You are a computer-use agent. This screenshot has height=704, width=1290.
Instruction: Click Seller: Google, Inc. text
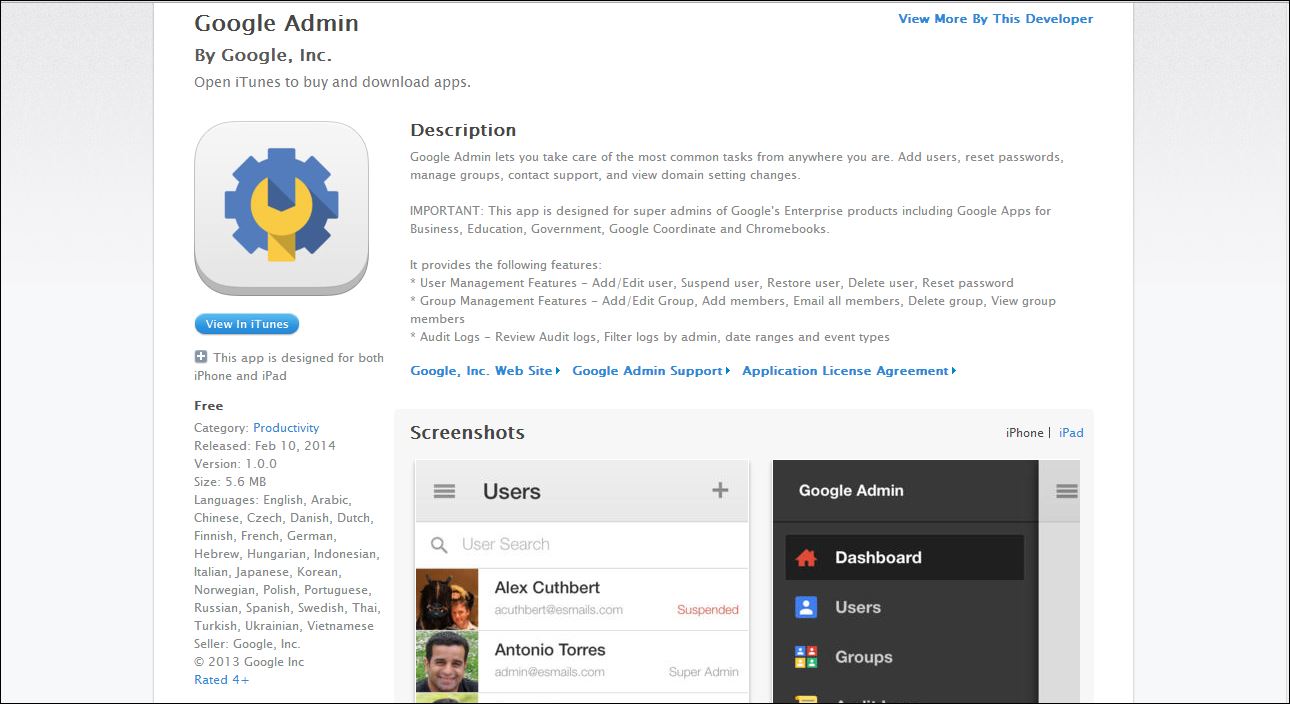pyautogui.click(x=247, y=644)
